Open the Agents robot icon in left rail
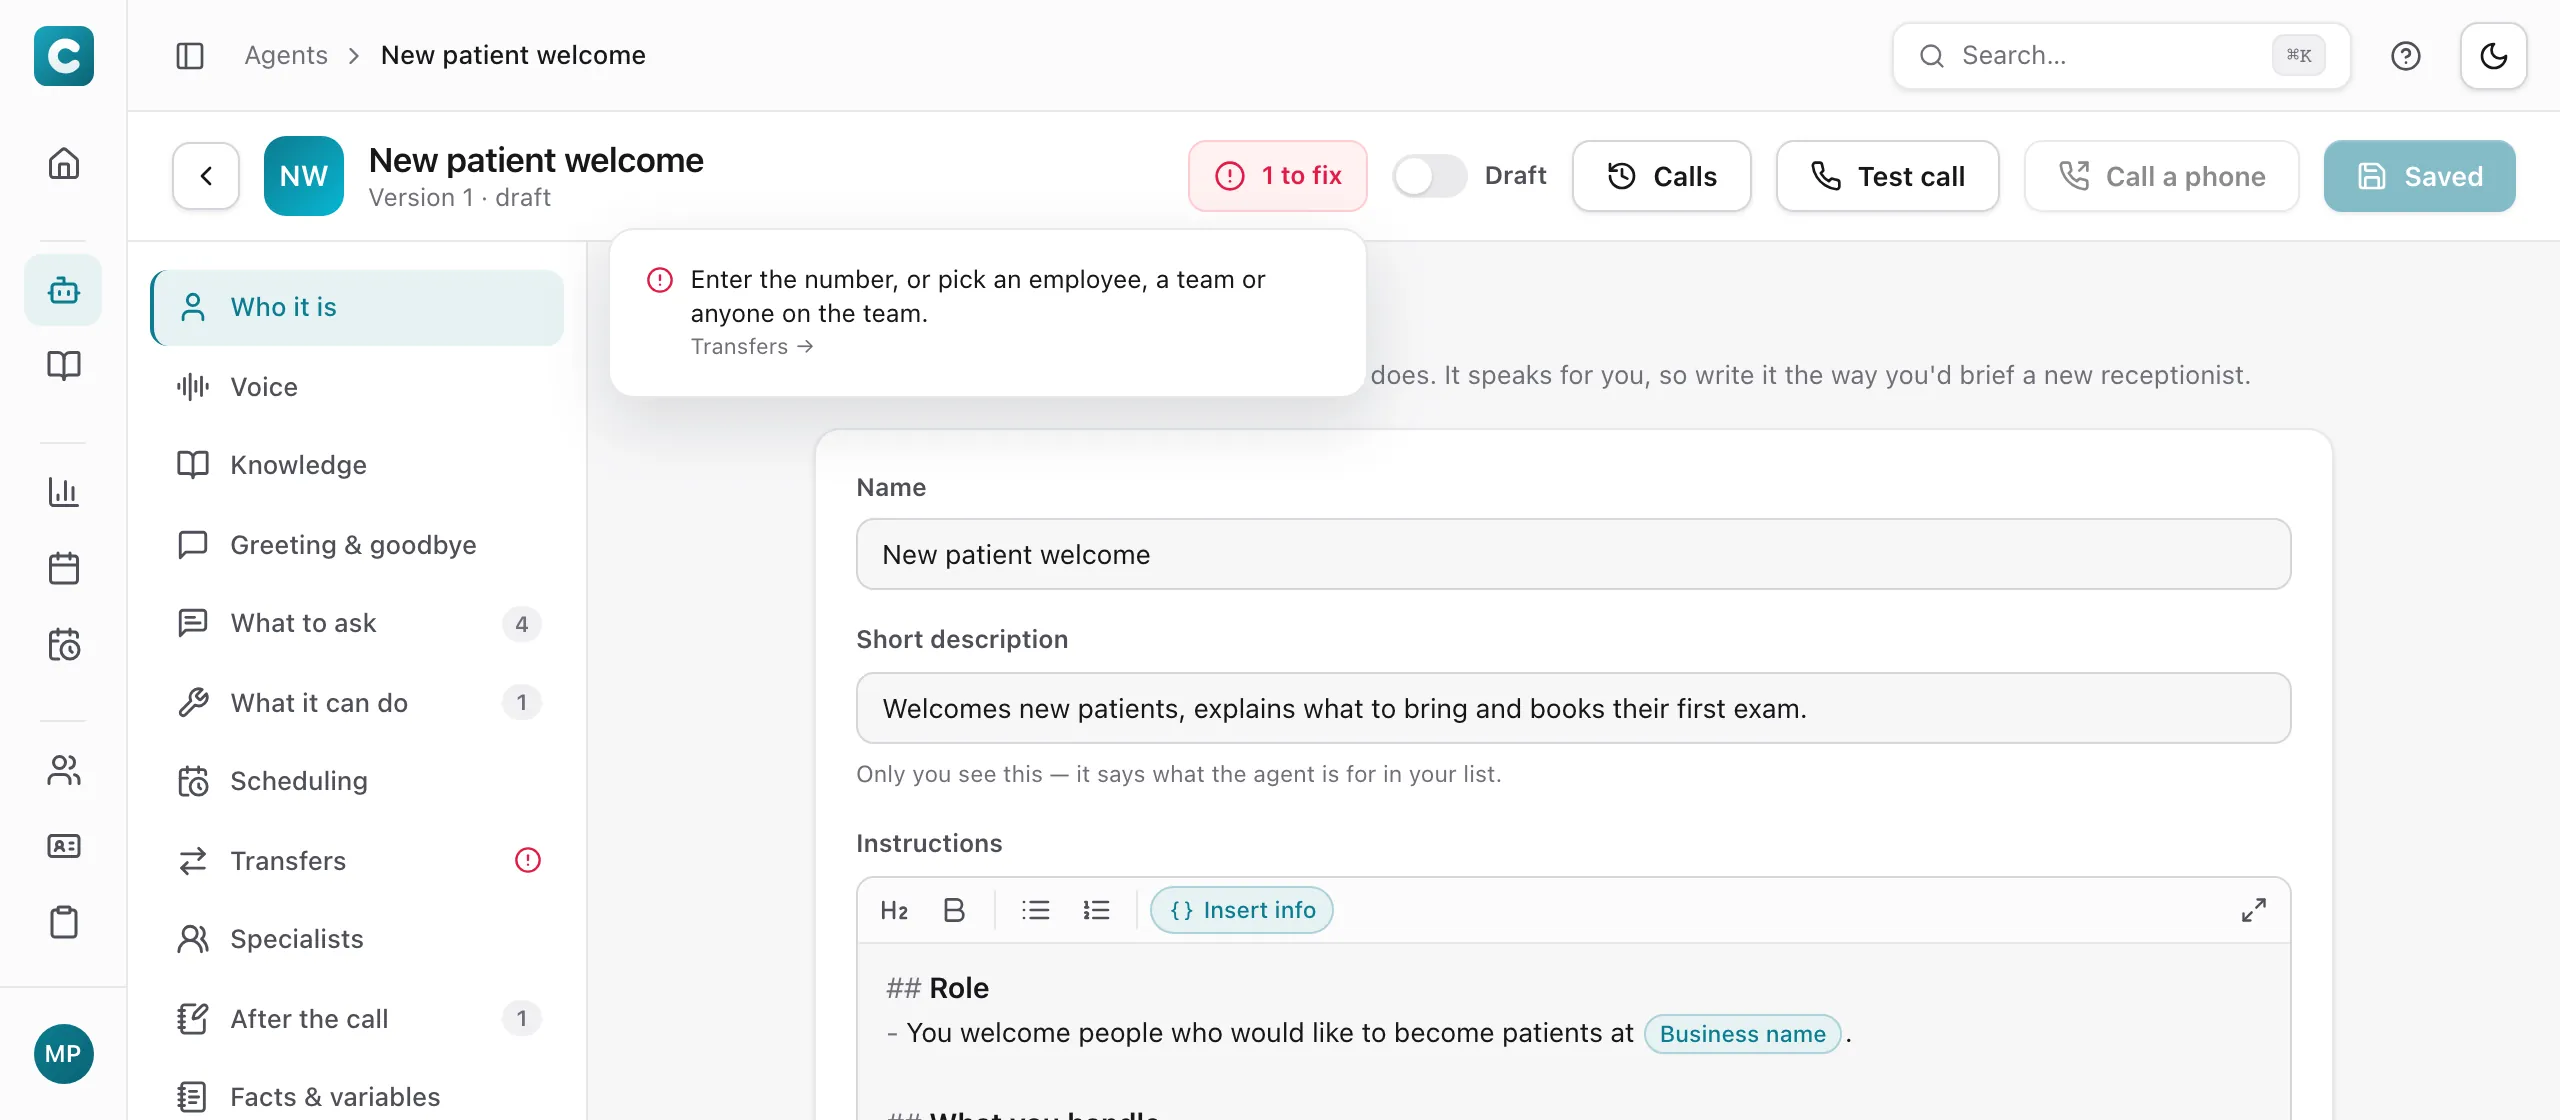The width and height of the screenshot is (2560, 1120). pos(64,290)
